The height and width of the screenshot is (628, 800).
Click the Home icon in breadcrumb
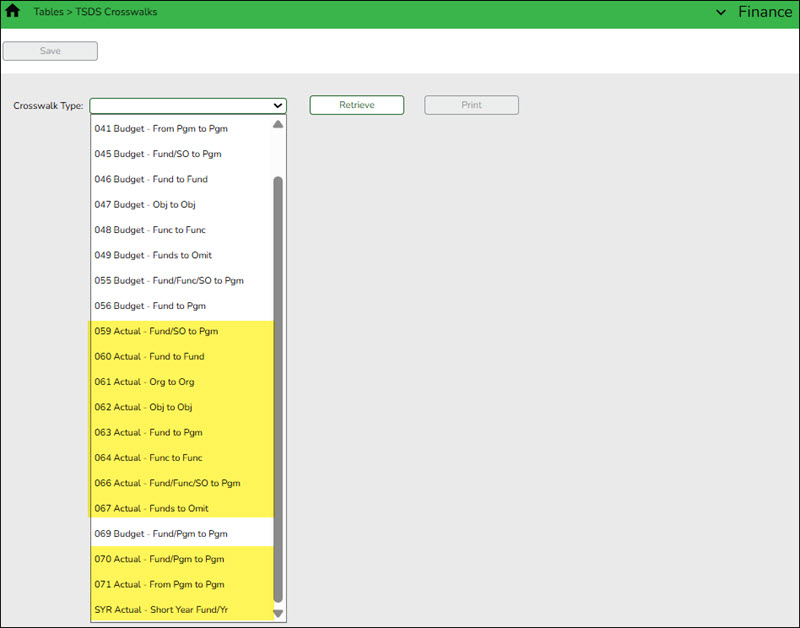13,12
